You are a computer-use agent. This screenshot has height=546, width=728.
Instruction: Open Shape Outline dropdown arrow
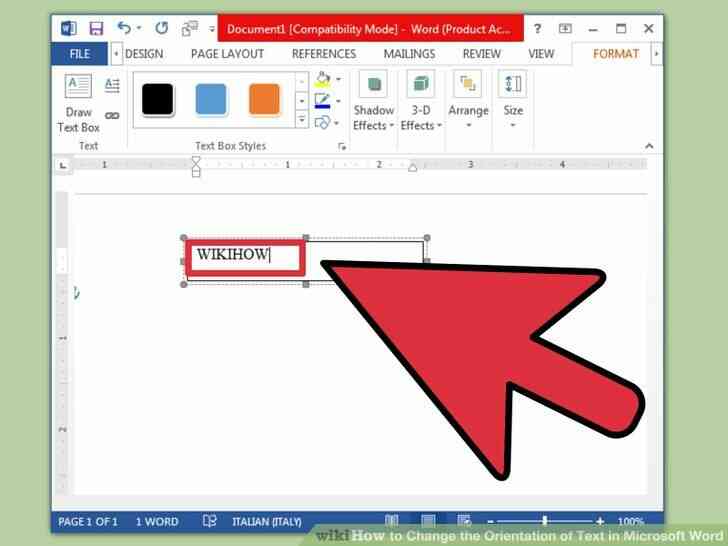coord(338,101)
